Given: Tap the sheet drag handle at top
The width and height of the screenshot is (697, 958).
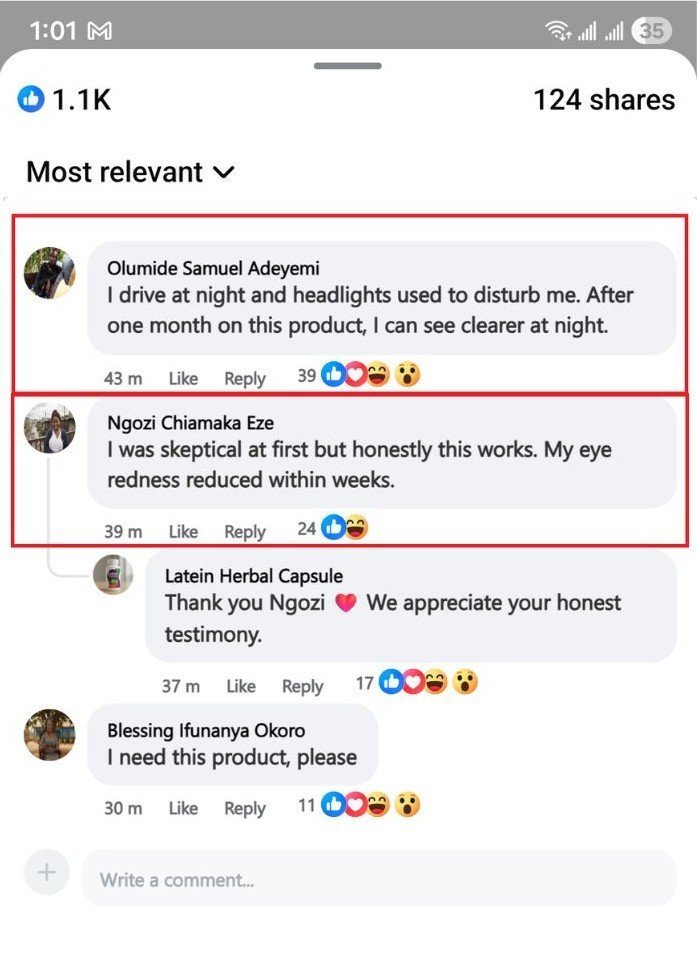Looking at the screenshot, I should pos(347,66).
